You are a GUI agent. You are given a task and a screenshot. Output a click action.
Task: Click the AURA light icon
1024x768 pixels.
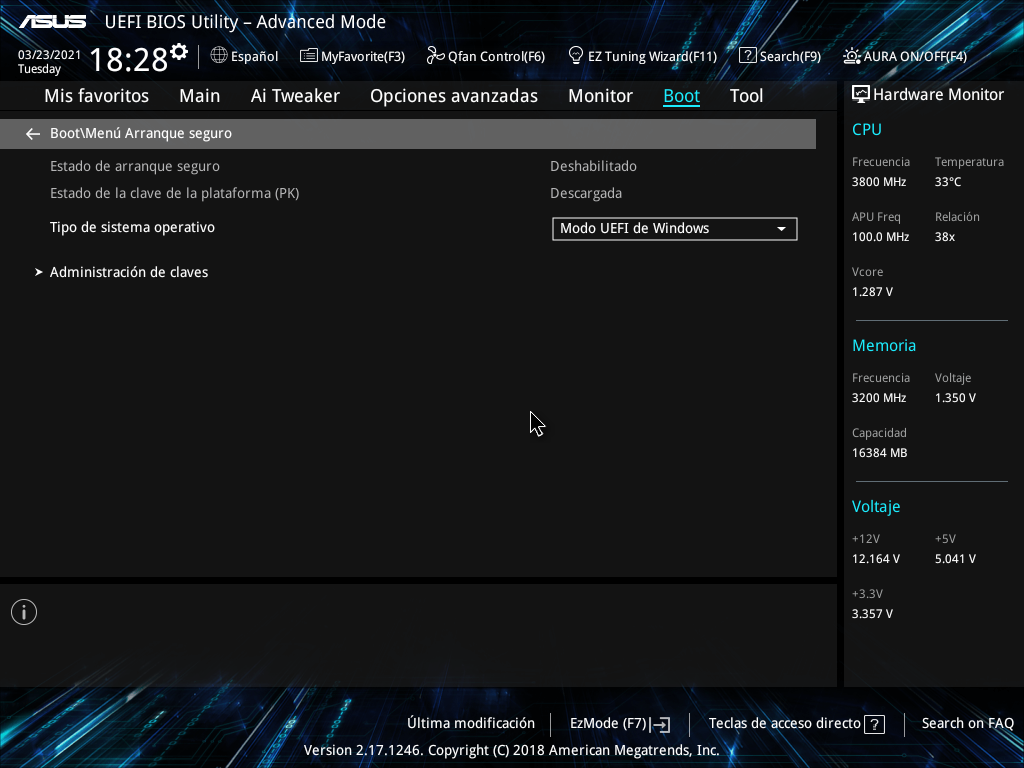click(x=852, y=56)
